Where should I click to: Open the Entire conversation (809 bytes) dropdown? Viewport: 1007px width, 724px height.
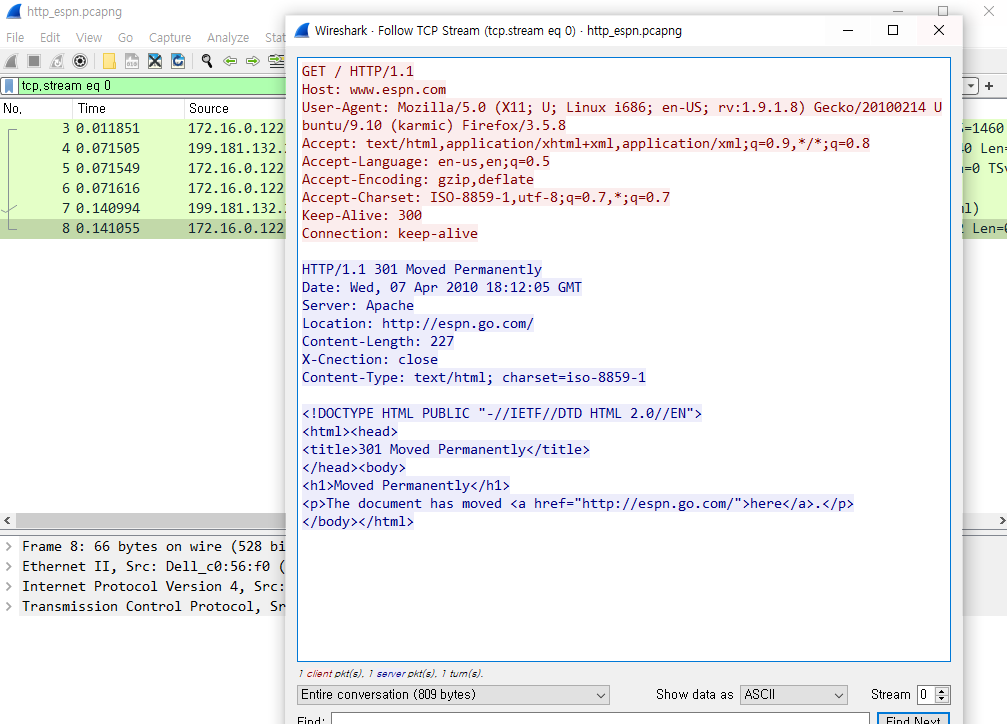click(453, 694)
